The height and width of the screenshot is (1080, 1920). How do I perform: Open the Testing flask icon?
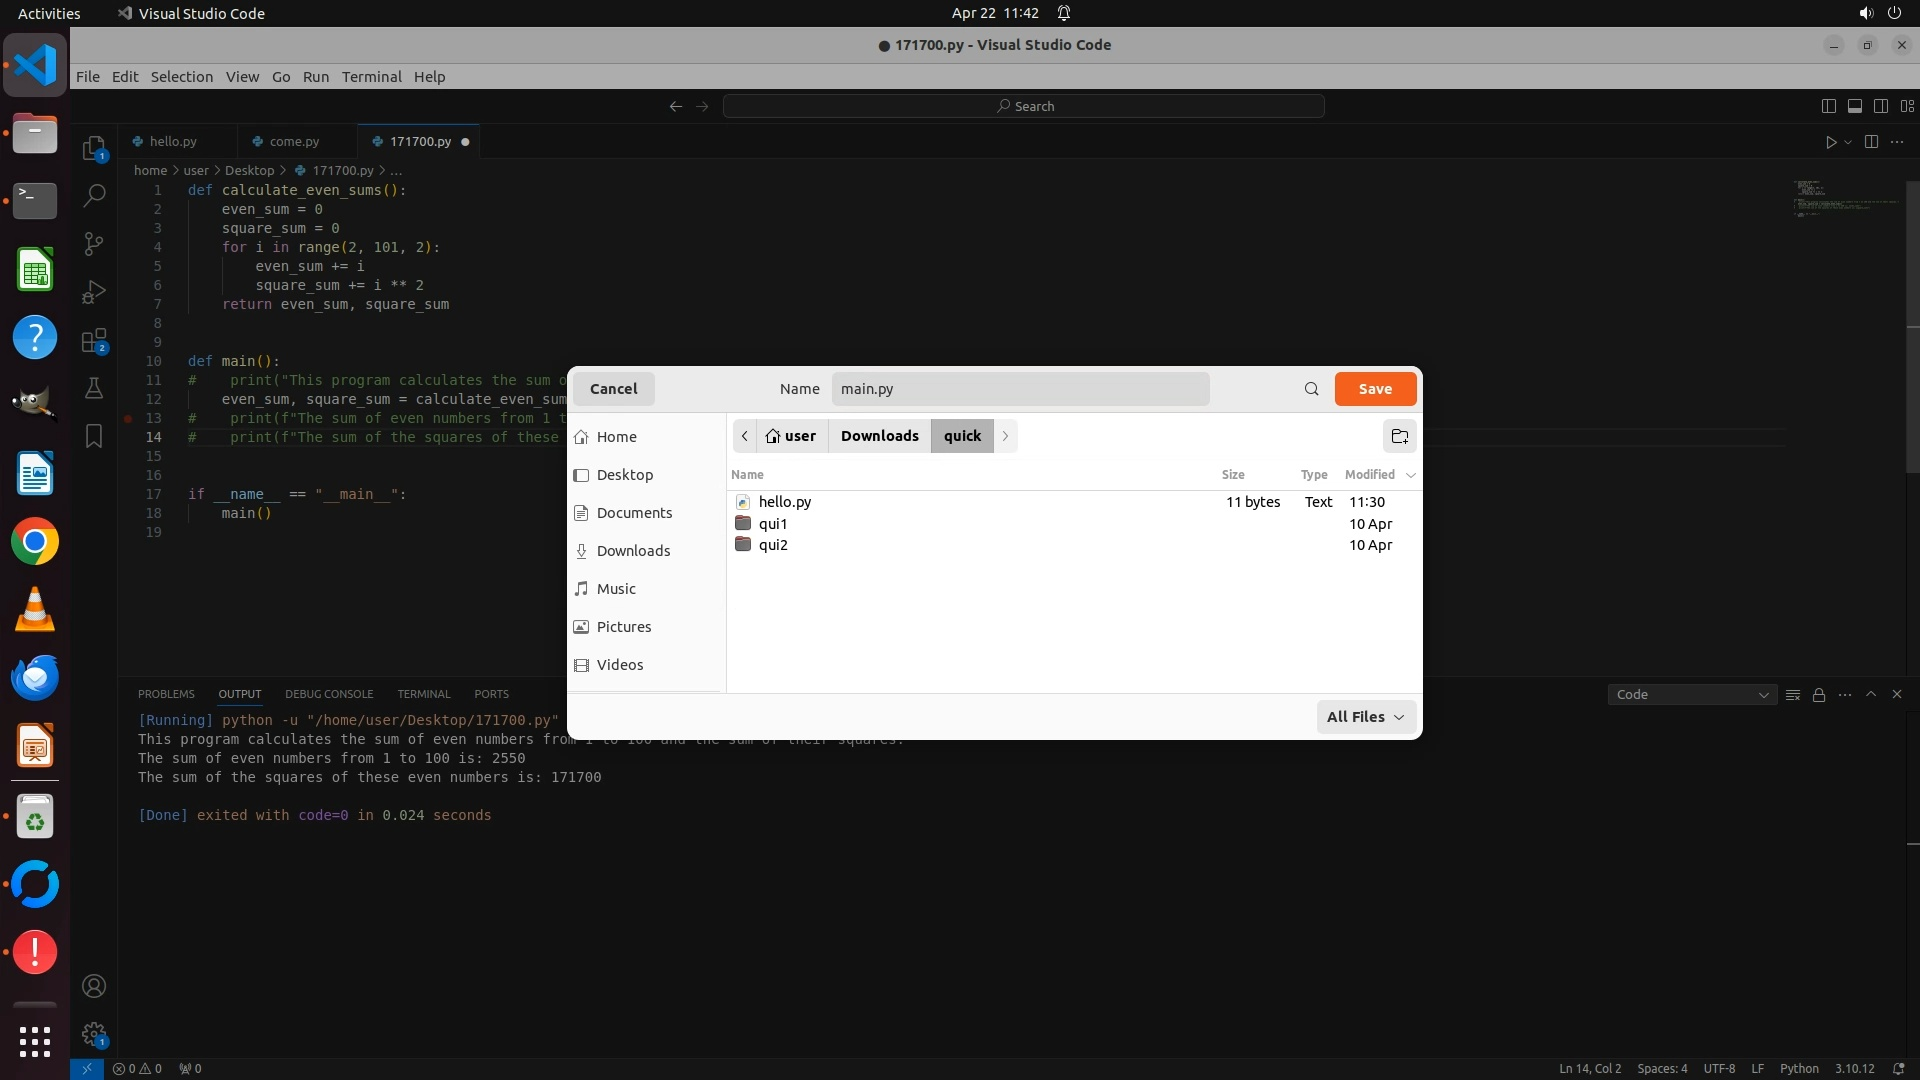[x=94, y=388]
